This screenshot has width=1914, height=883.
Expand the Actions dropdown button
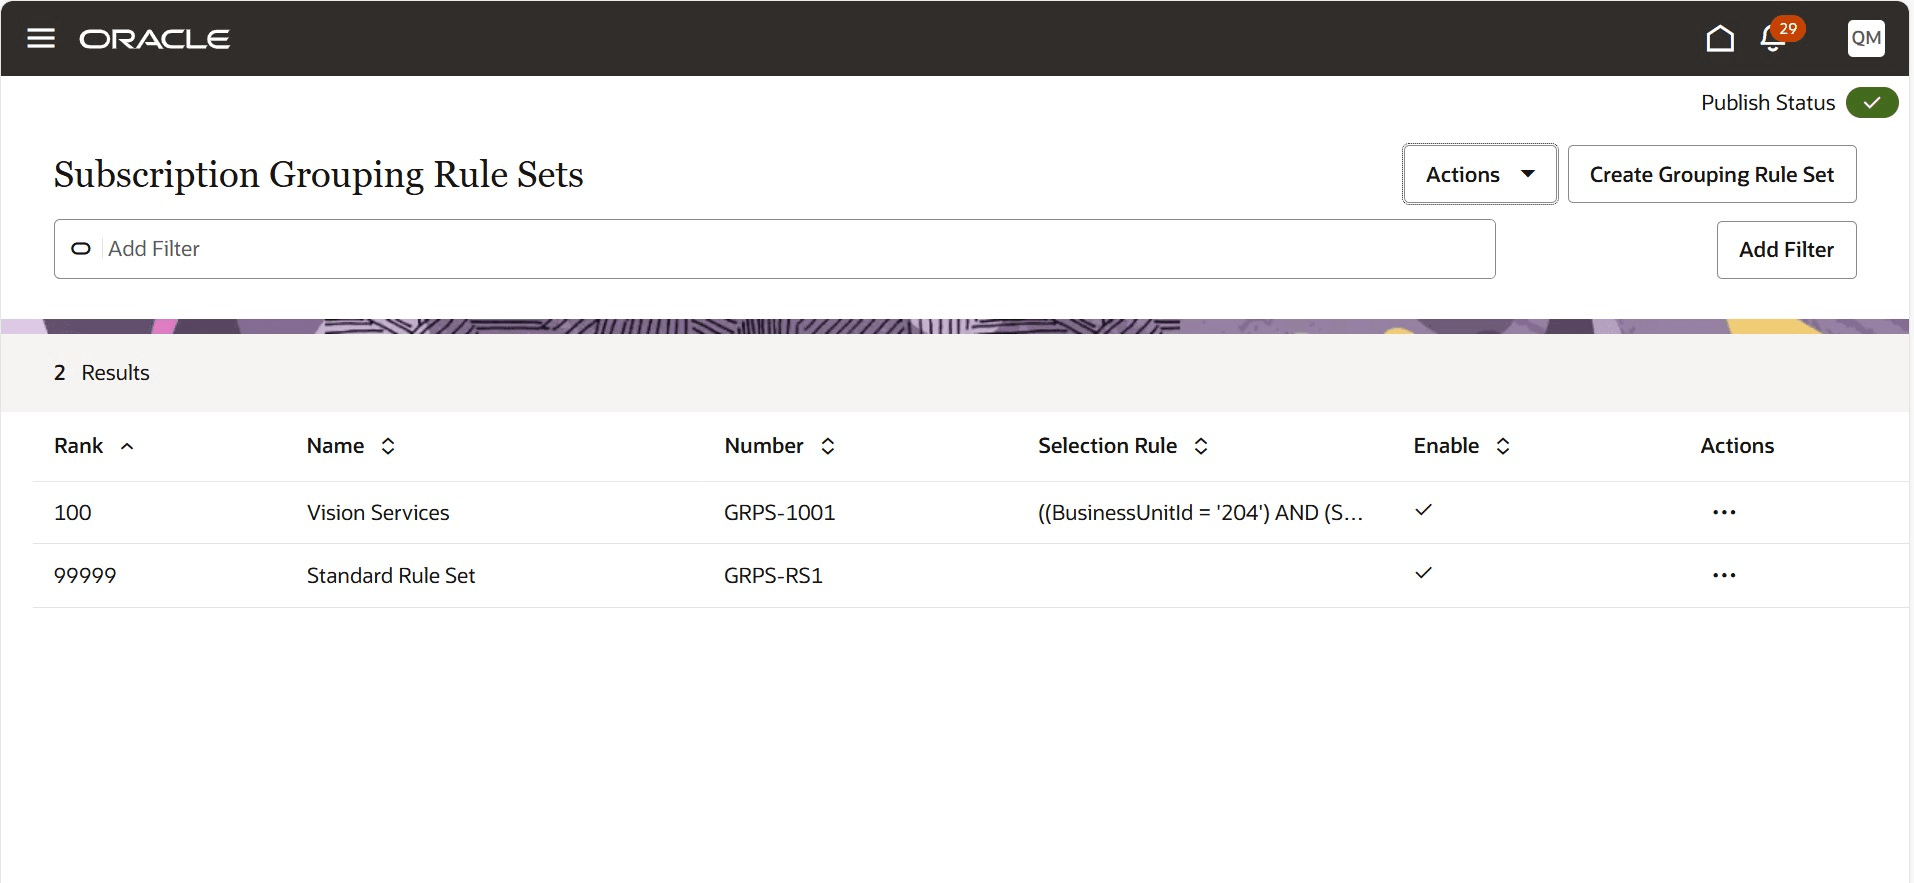[1479, 174]
